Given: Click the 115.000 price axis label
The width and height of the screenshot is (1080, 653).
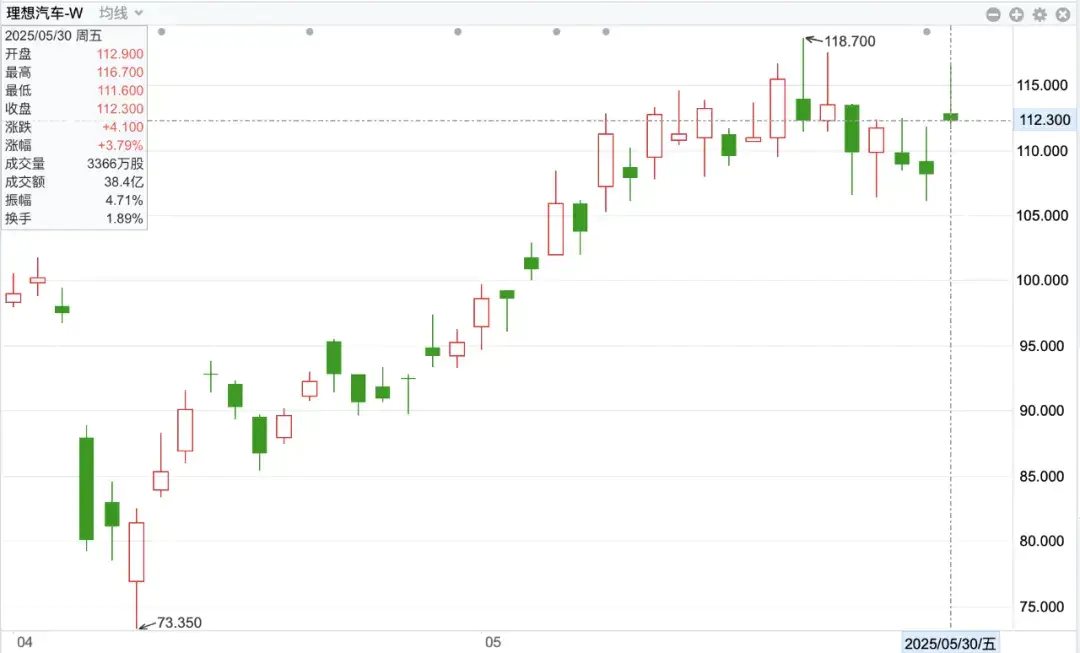Looking at the screenshot, I should coord(1042,85).
